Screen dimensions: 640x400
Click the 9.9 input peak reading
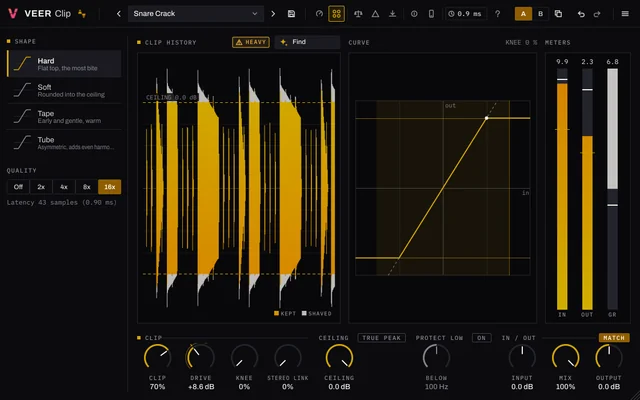(x=562, y=62)
